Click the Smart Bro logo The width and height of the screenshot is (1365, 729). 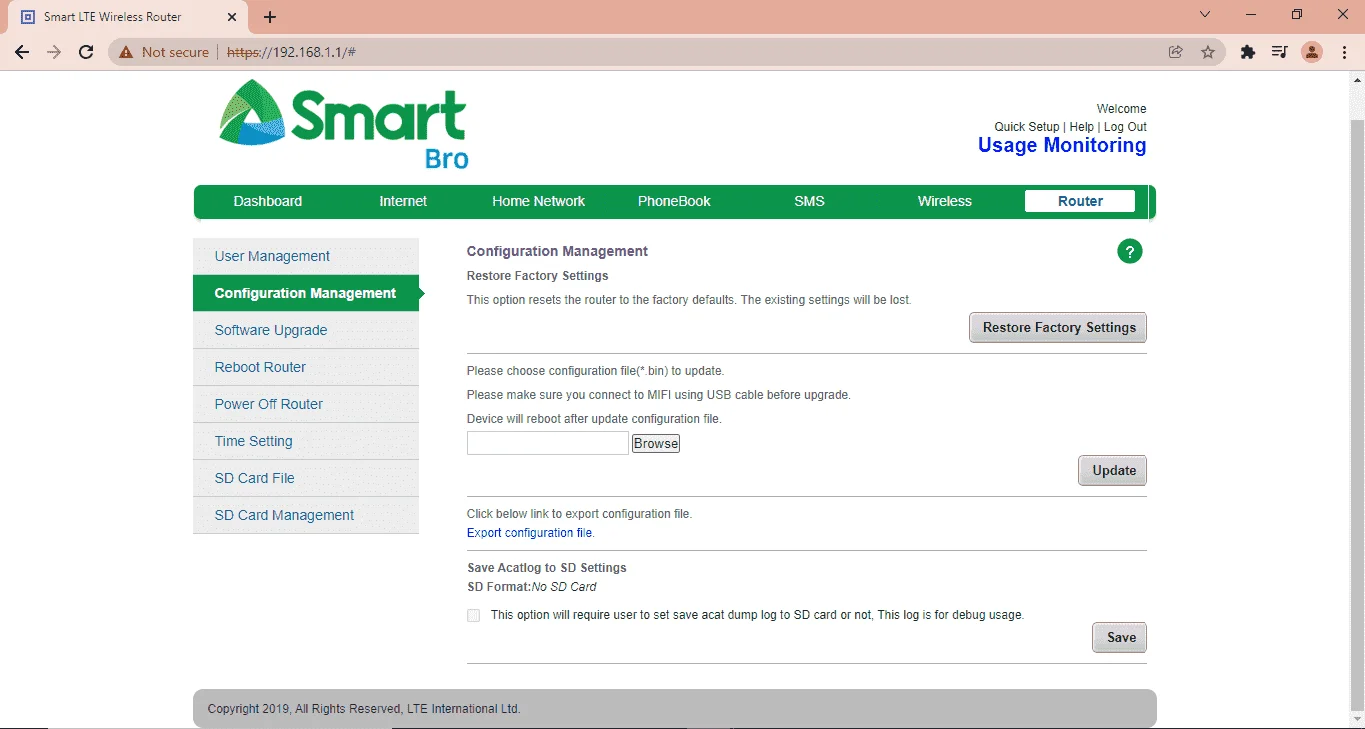pos(343,125)
